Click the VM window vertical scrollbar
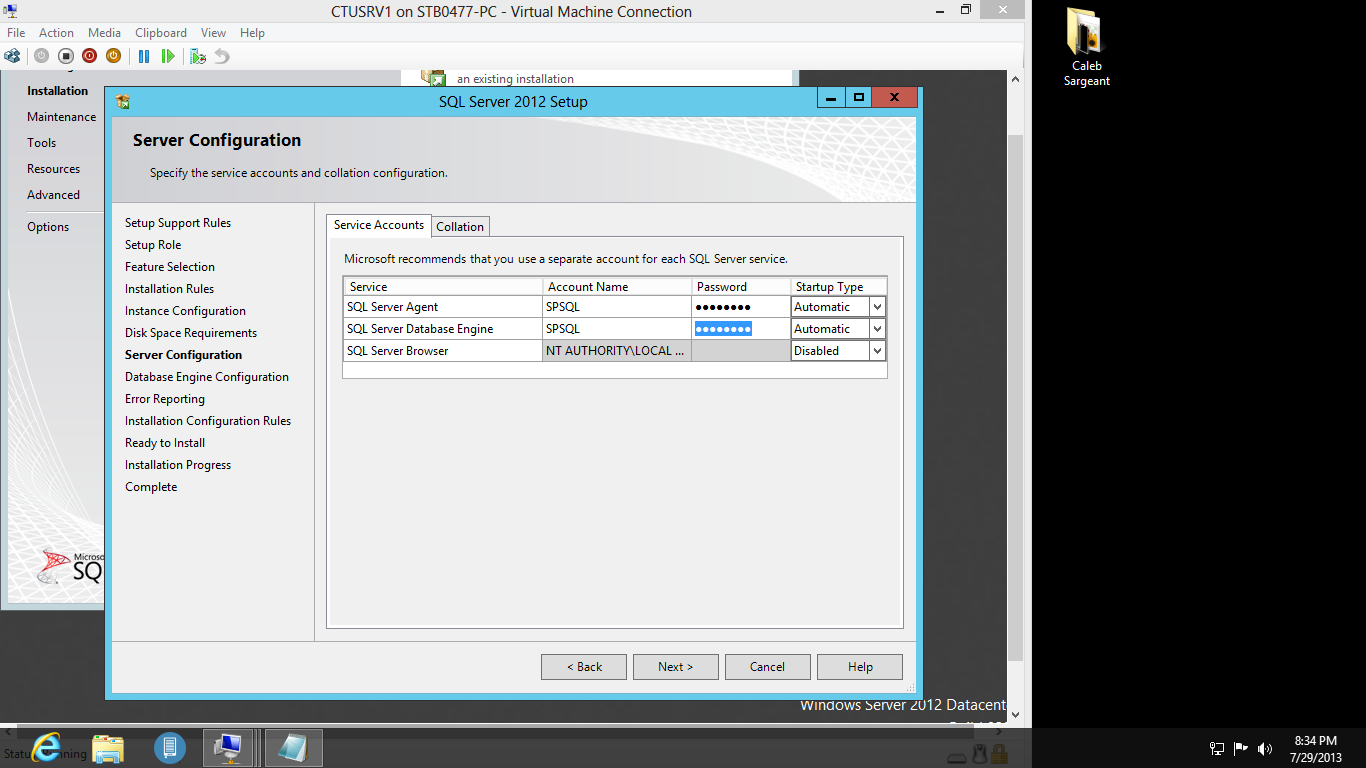The height and width of the screenshot is (768, 1366). (1015, 397)
